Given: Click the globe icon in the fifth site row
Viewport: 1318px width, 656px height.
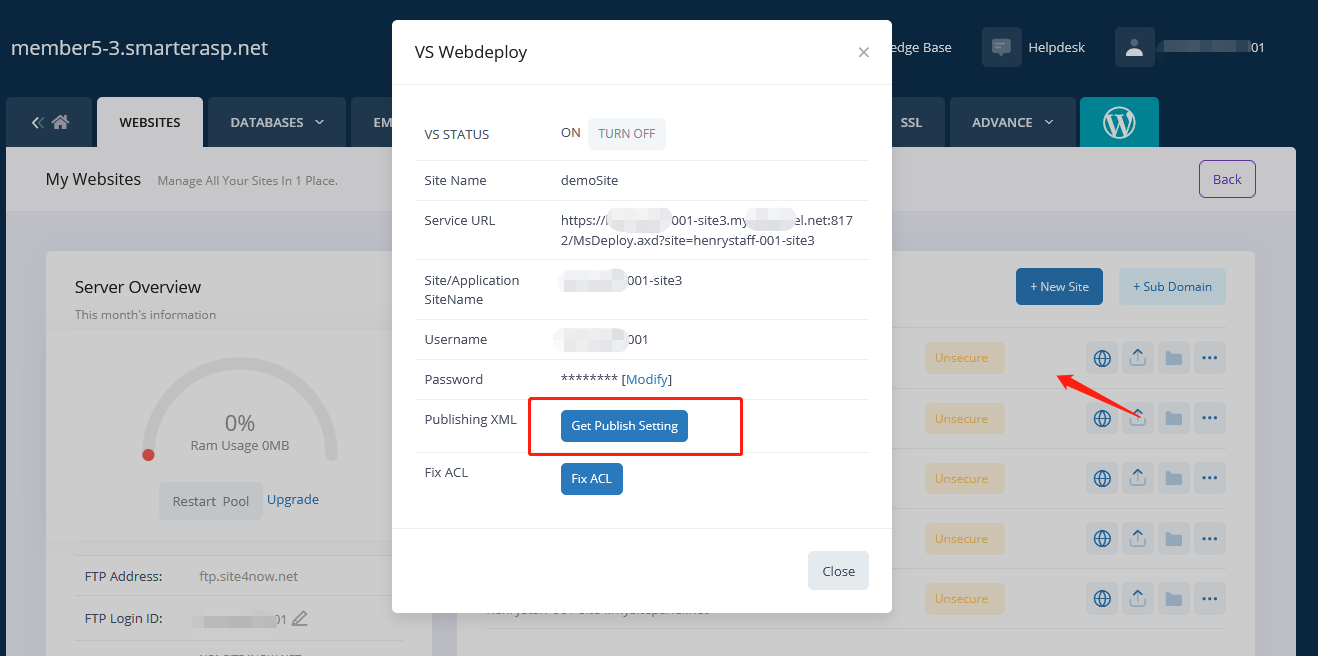Looking at the screenshot, I should pyautogui.click(x=1102, y=598).
